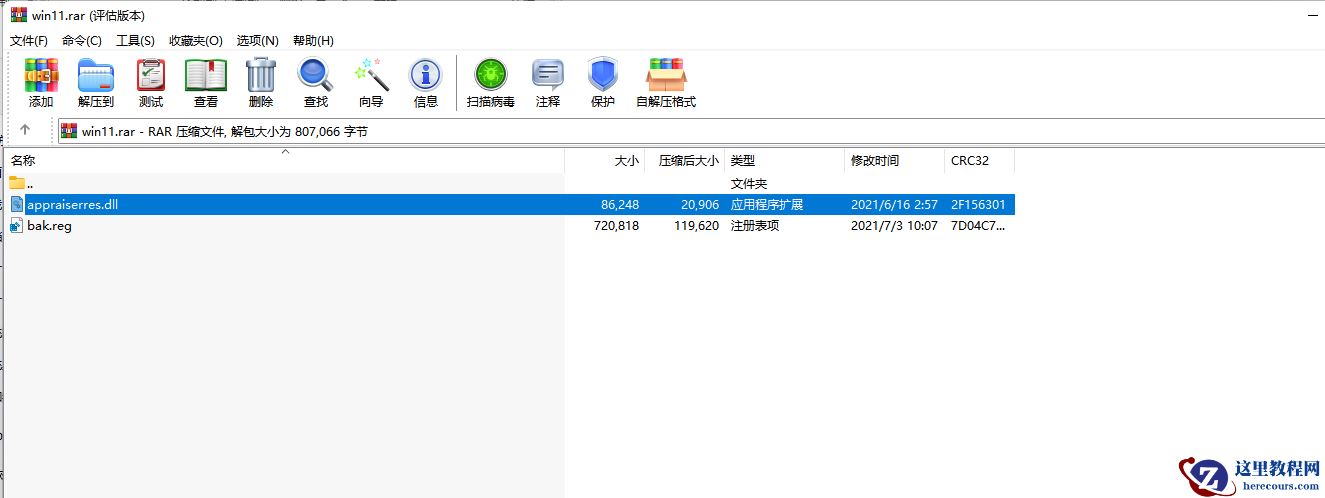This screenshot has height=498, width=1325.
Task: Click the RAR icon in address bar
Action: 70,131
